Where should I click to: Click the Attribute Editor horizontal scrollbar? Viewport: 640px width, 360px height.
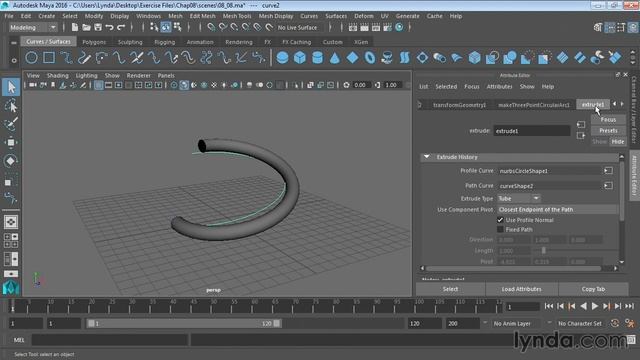click(513, 268)
